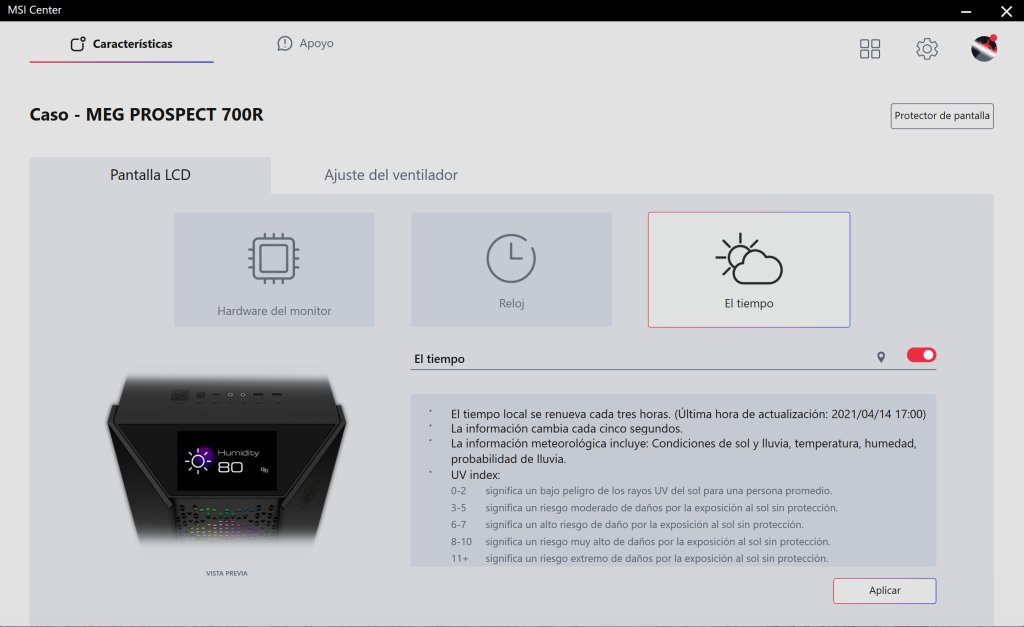Click the '8-10' UV range row
This screenshot has height=627, width=1024.
click(641, 541)
